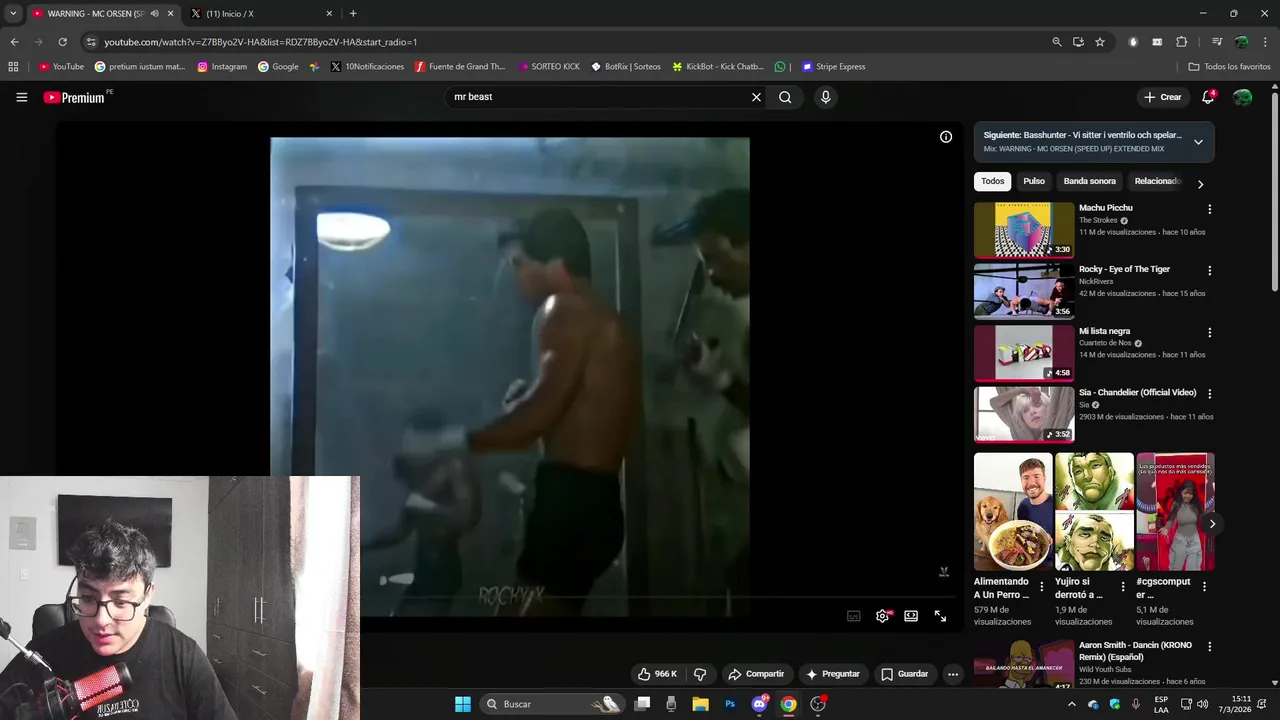The image size is (1280, 720).
Task: Show video info card icon
Action: click(x=946, y=137)
